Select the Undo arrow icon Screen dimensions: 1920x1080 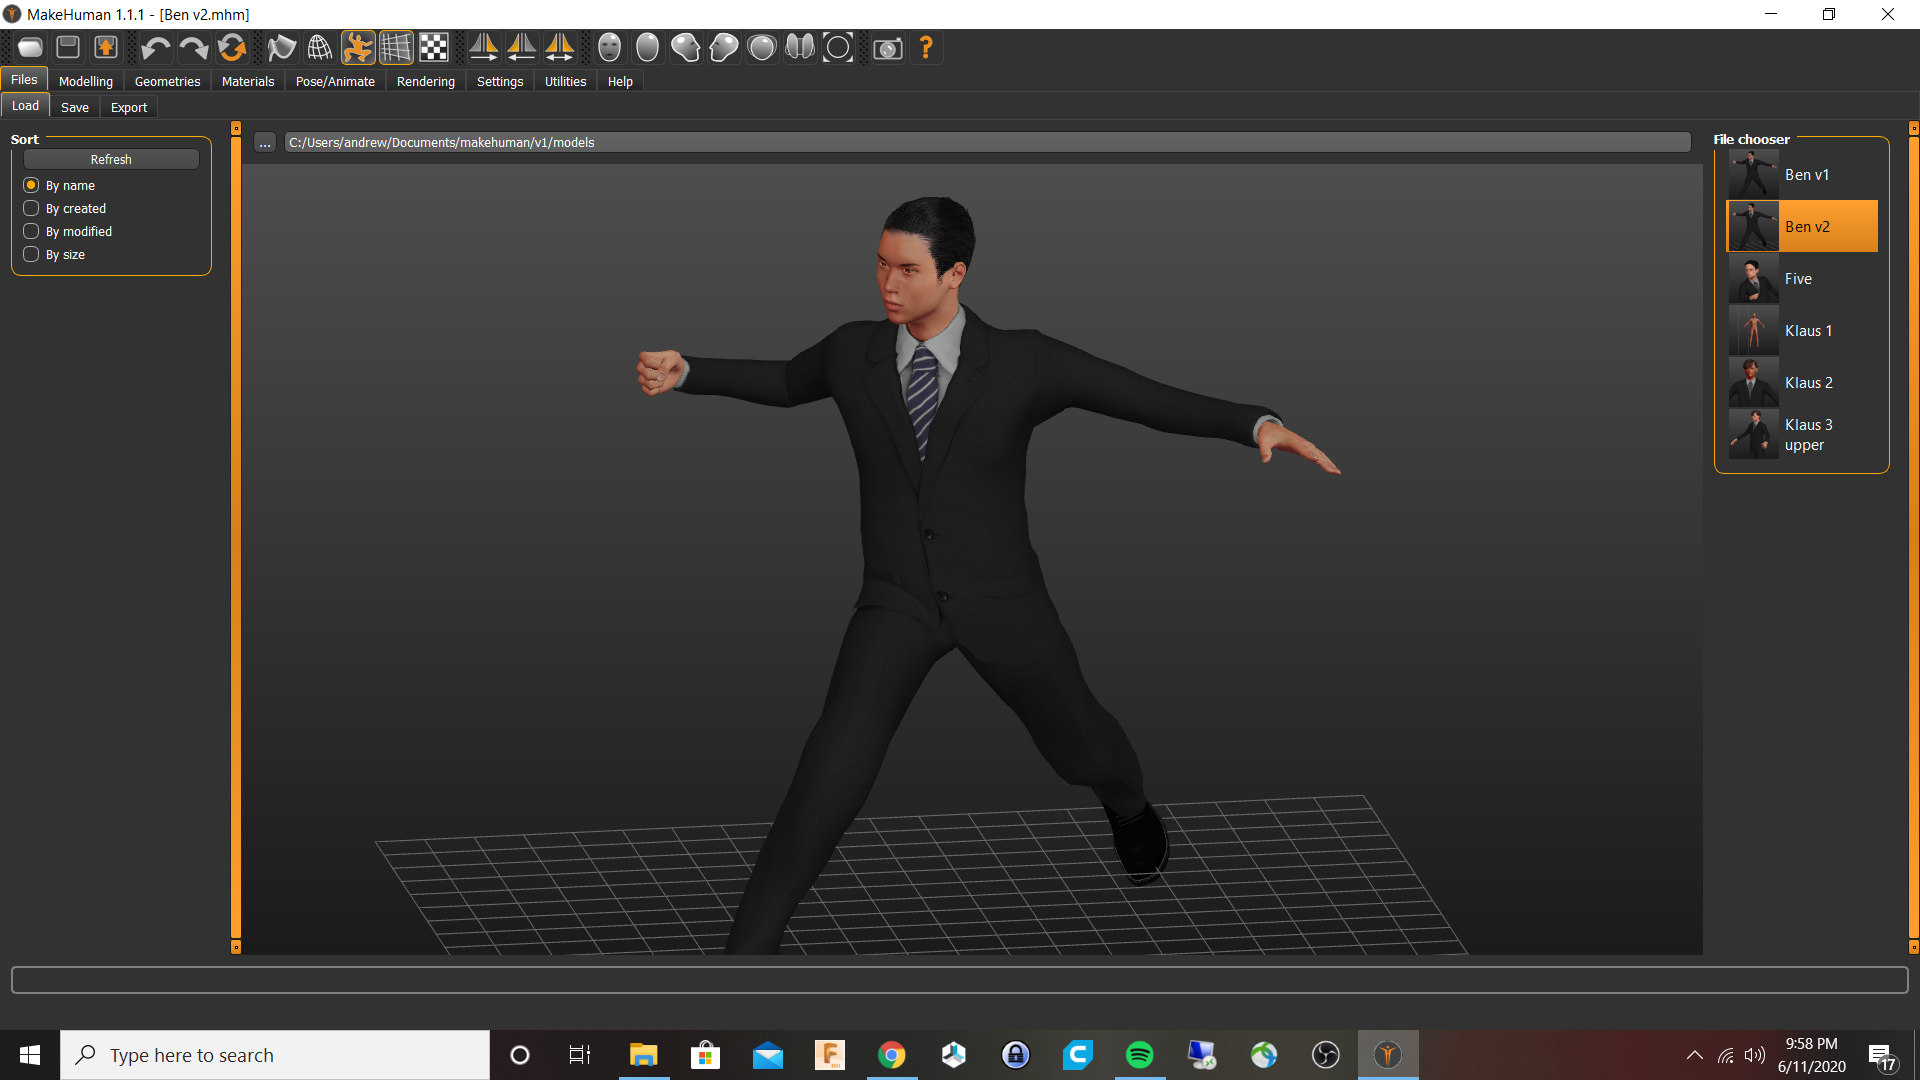pos(155,47)
